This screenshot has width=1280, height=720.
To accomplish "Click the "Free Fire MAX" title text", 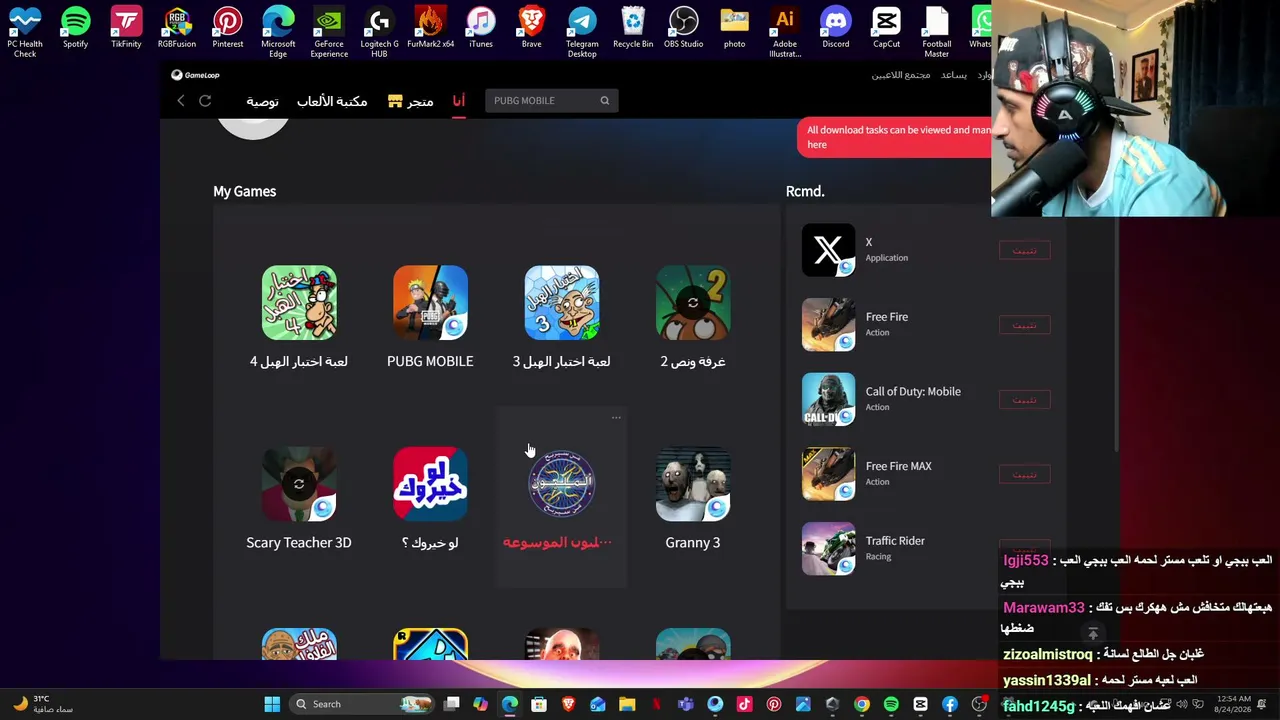I will point(899,466).
